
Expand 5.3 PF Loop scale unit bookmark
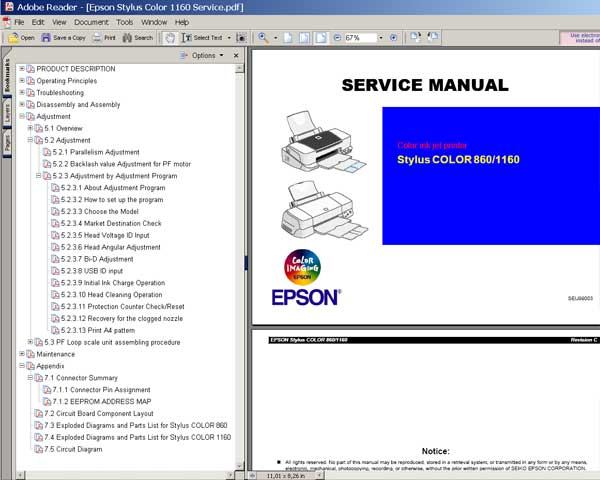tap(30, 341)
